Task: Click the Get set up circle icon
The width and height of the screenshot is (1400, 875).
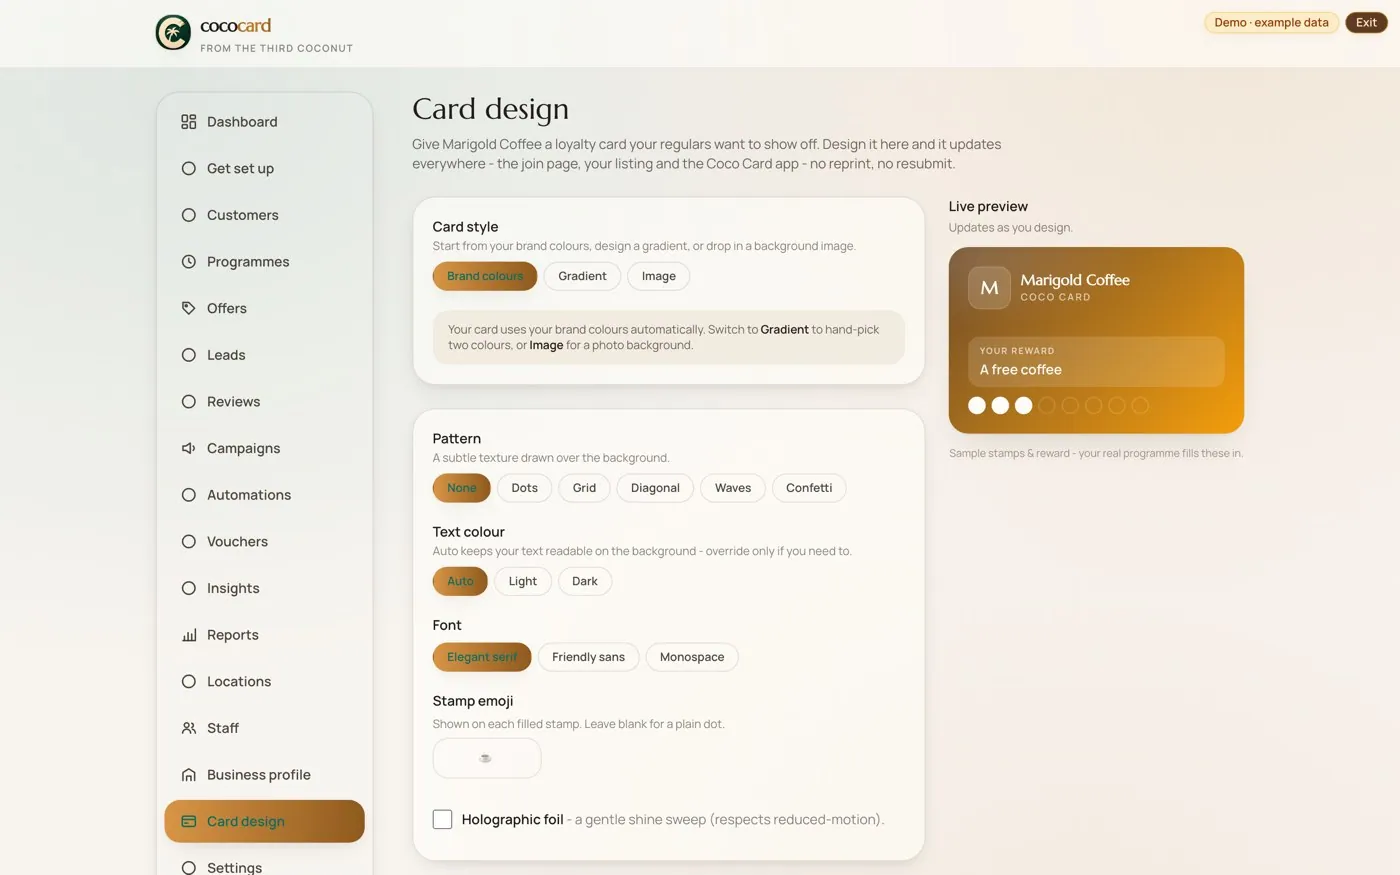Action: 188,168
